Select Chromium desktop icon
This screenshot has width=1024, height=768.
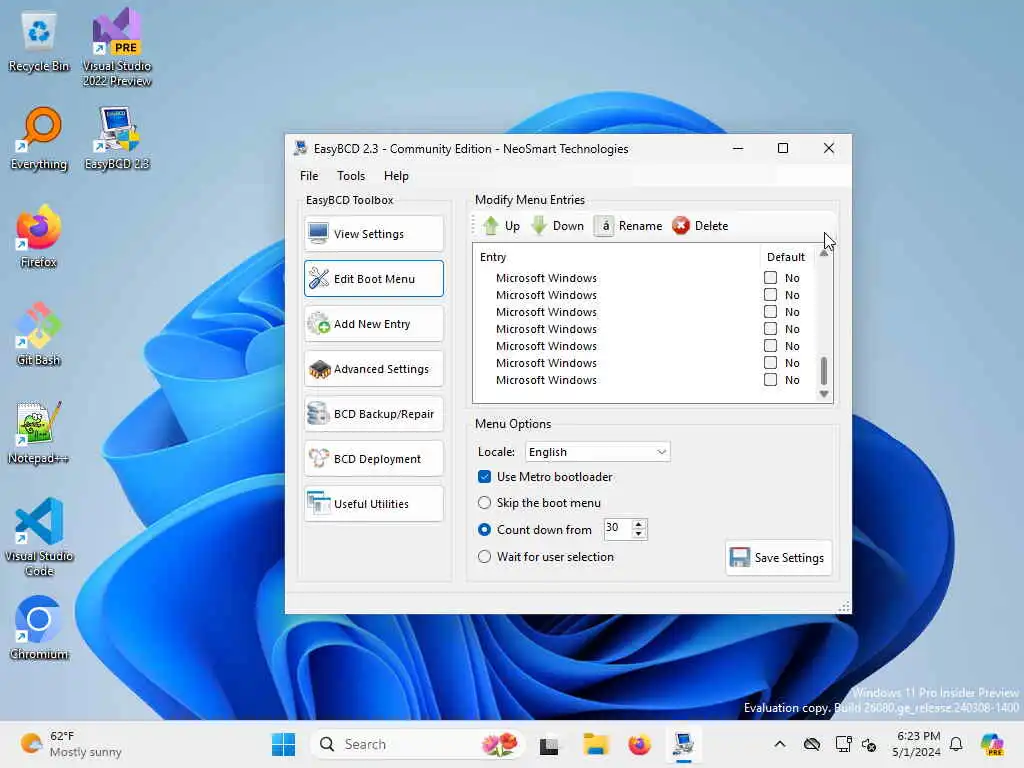pos(39,628)
